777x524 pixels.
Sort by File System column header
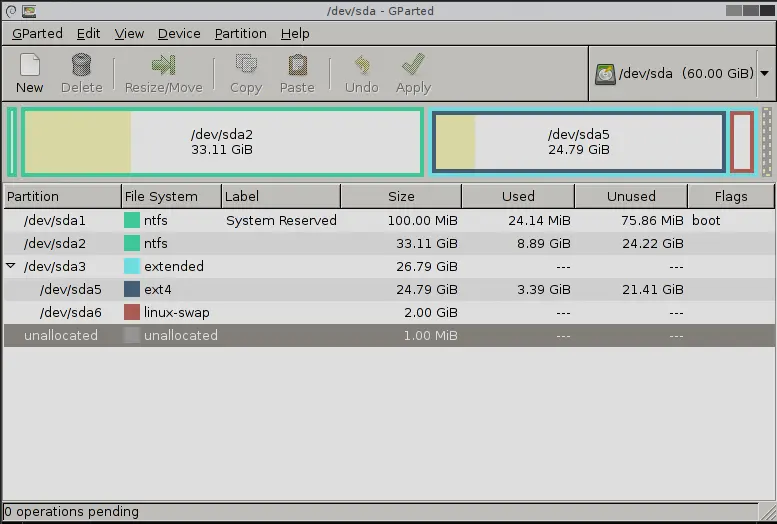tap(171, 196)
